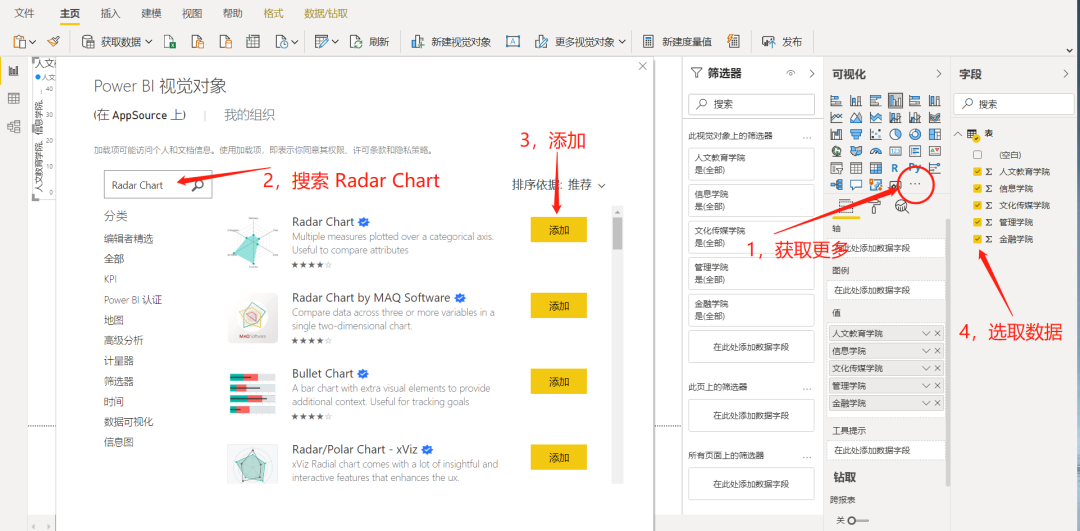Viewport: 1080px width, 531px height.
Task: Select the KPI visual
Action: coord(935,151)
